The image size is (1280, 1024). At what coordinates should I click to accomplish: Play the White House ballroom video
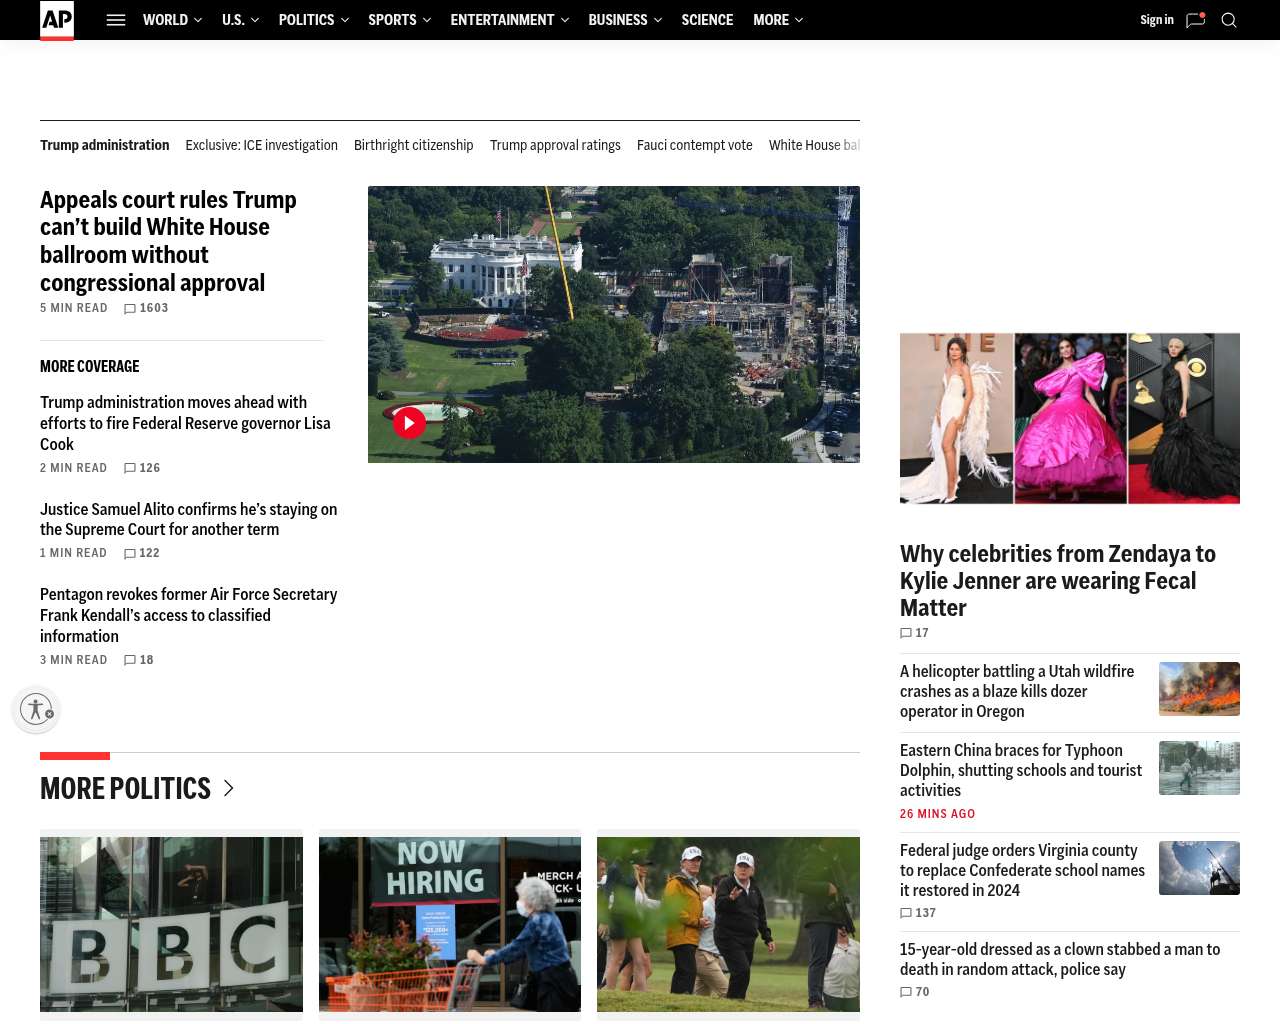pyautogui.click(x=409, y=423)
